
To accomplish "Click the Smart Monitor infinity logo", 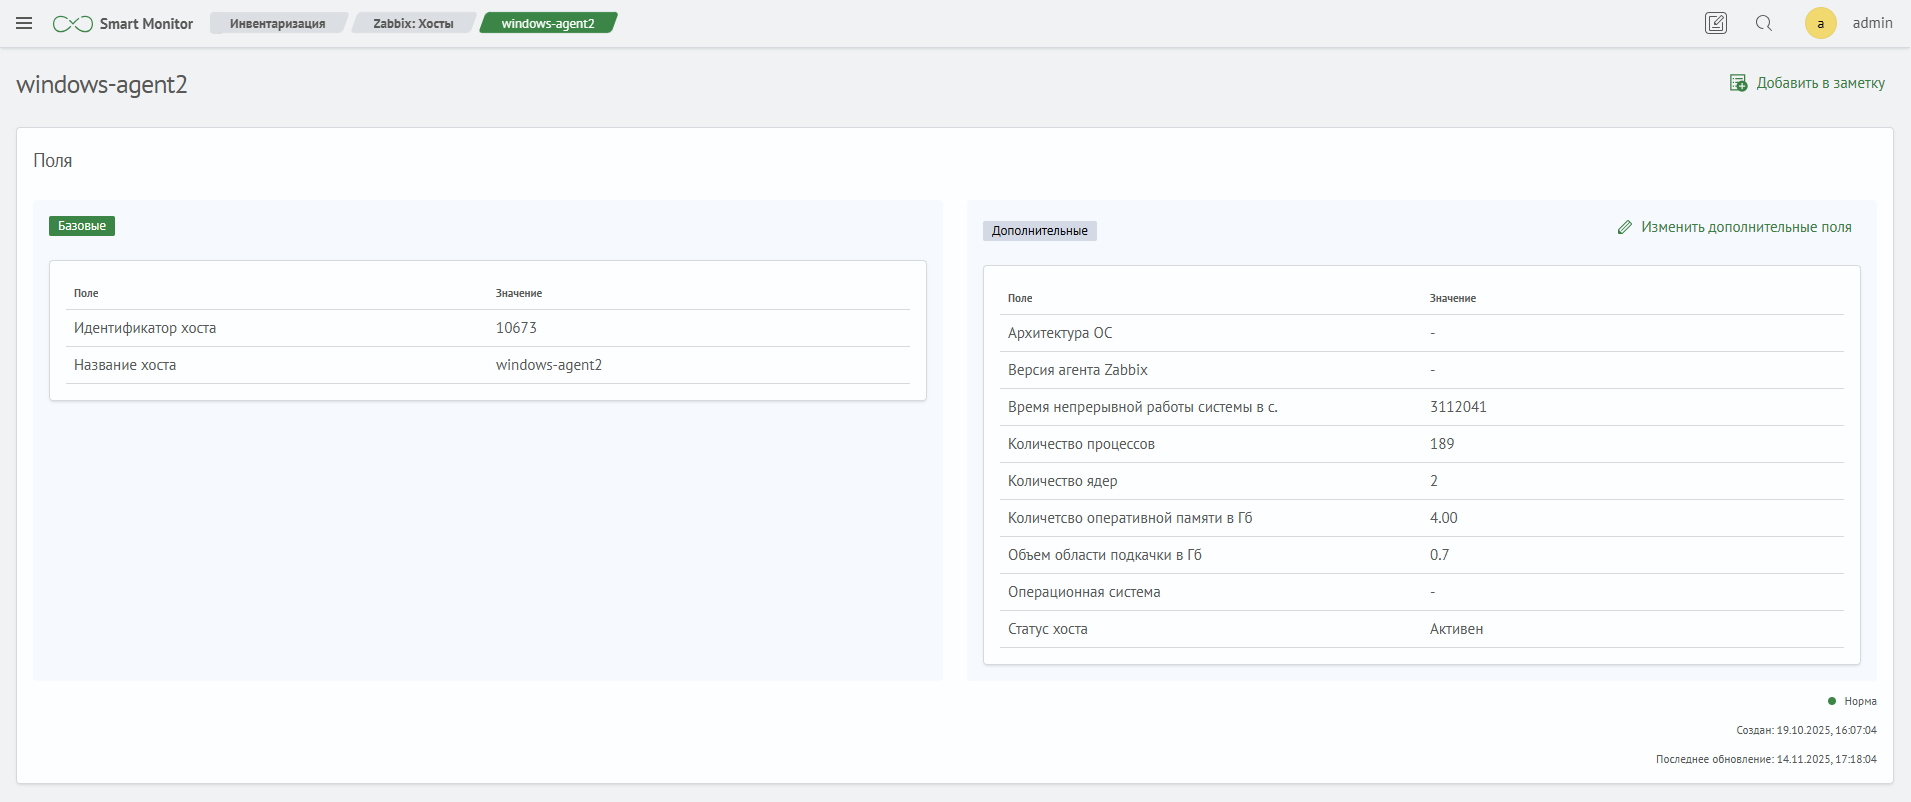I will (73, 24).
